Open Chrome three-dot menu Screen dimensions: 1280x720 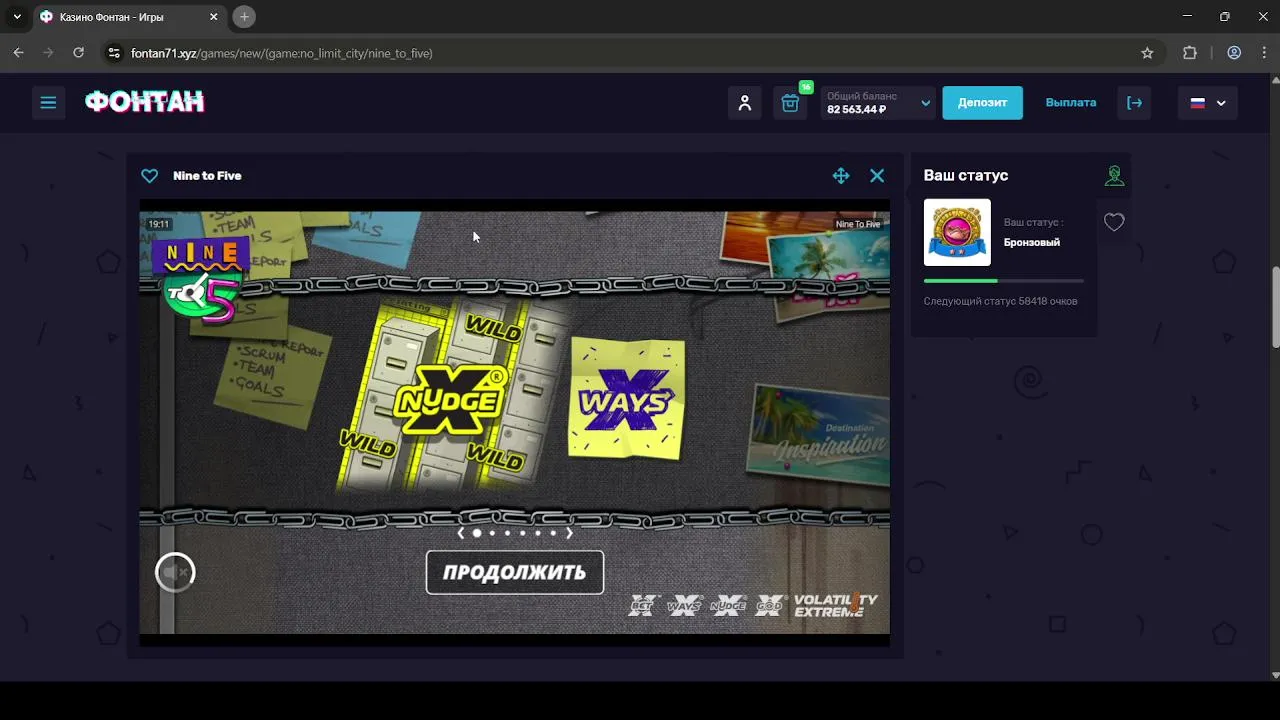pyautogui.click(x=1263, y=53)
